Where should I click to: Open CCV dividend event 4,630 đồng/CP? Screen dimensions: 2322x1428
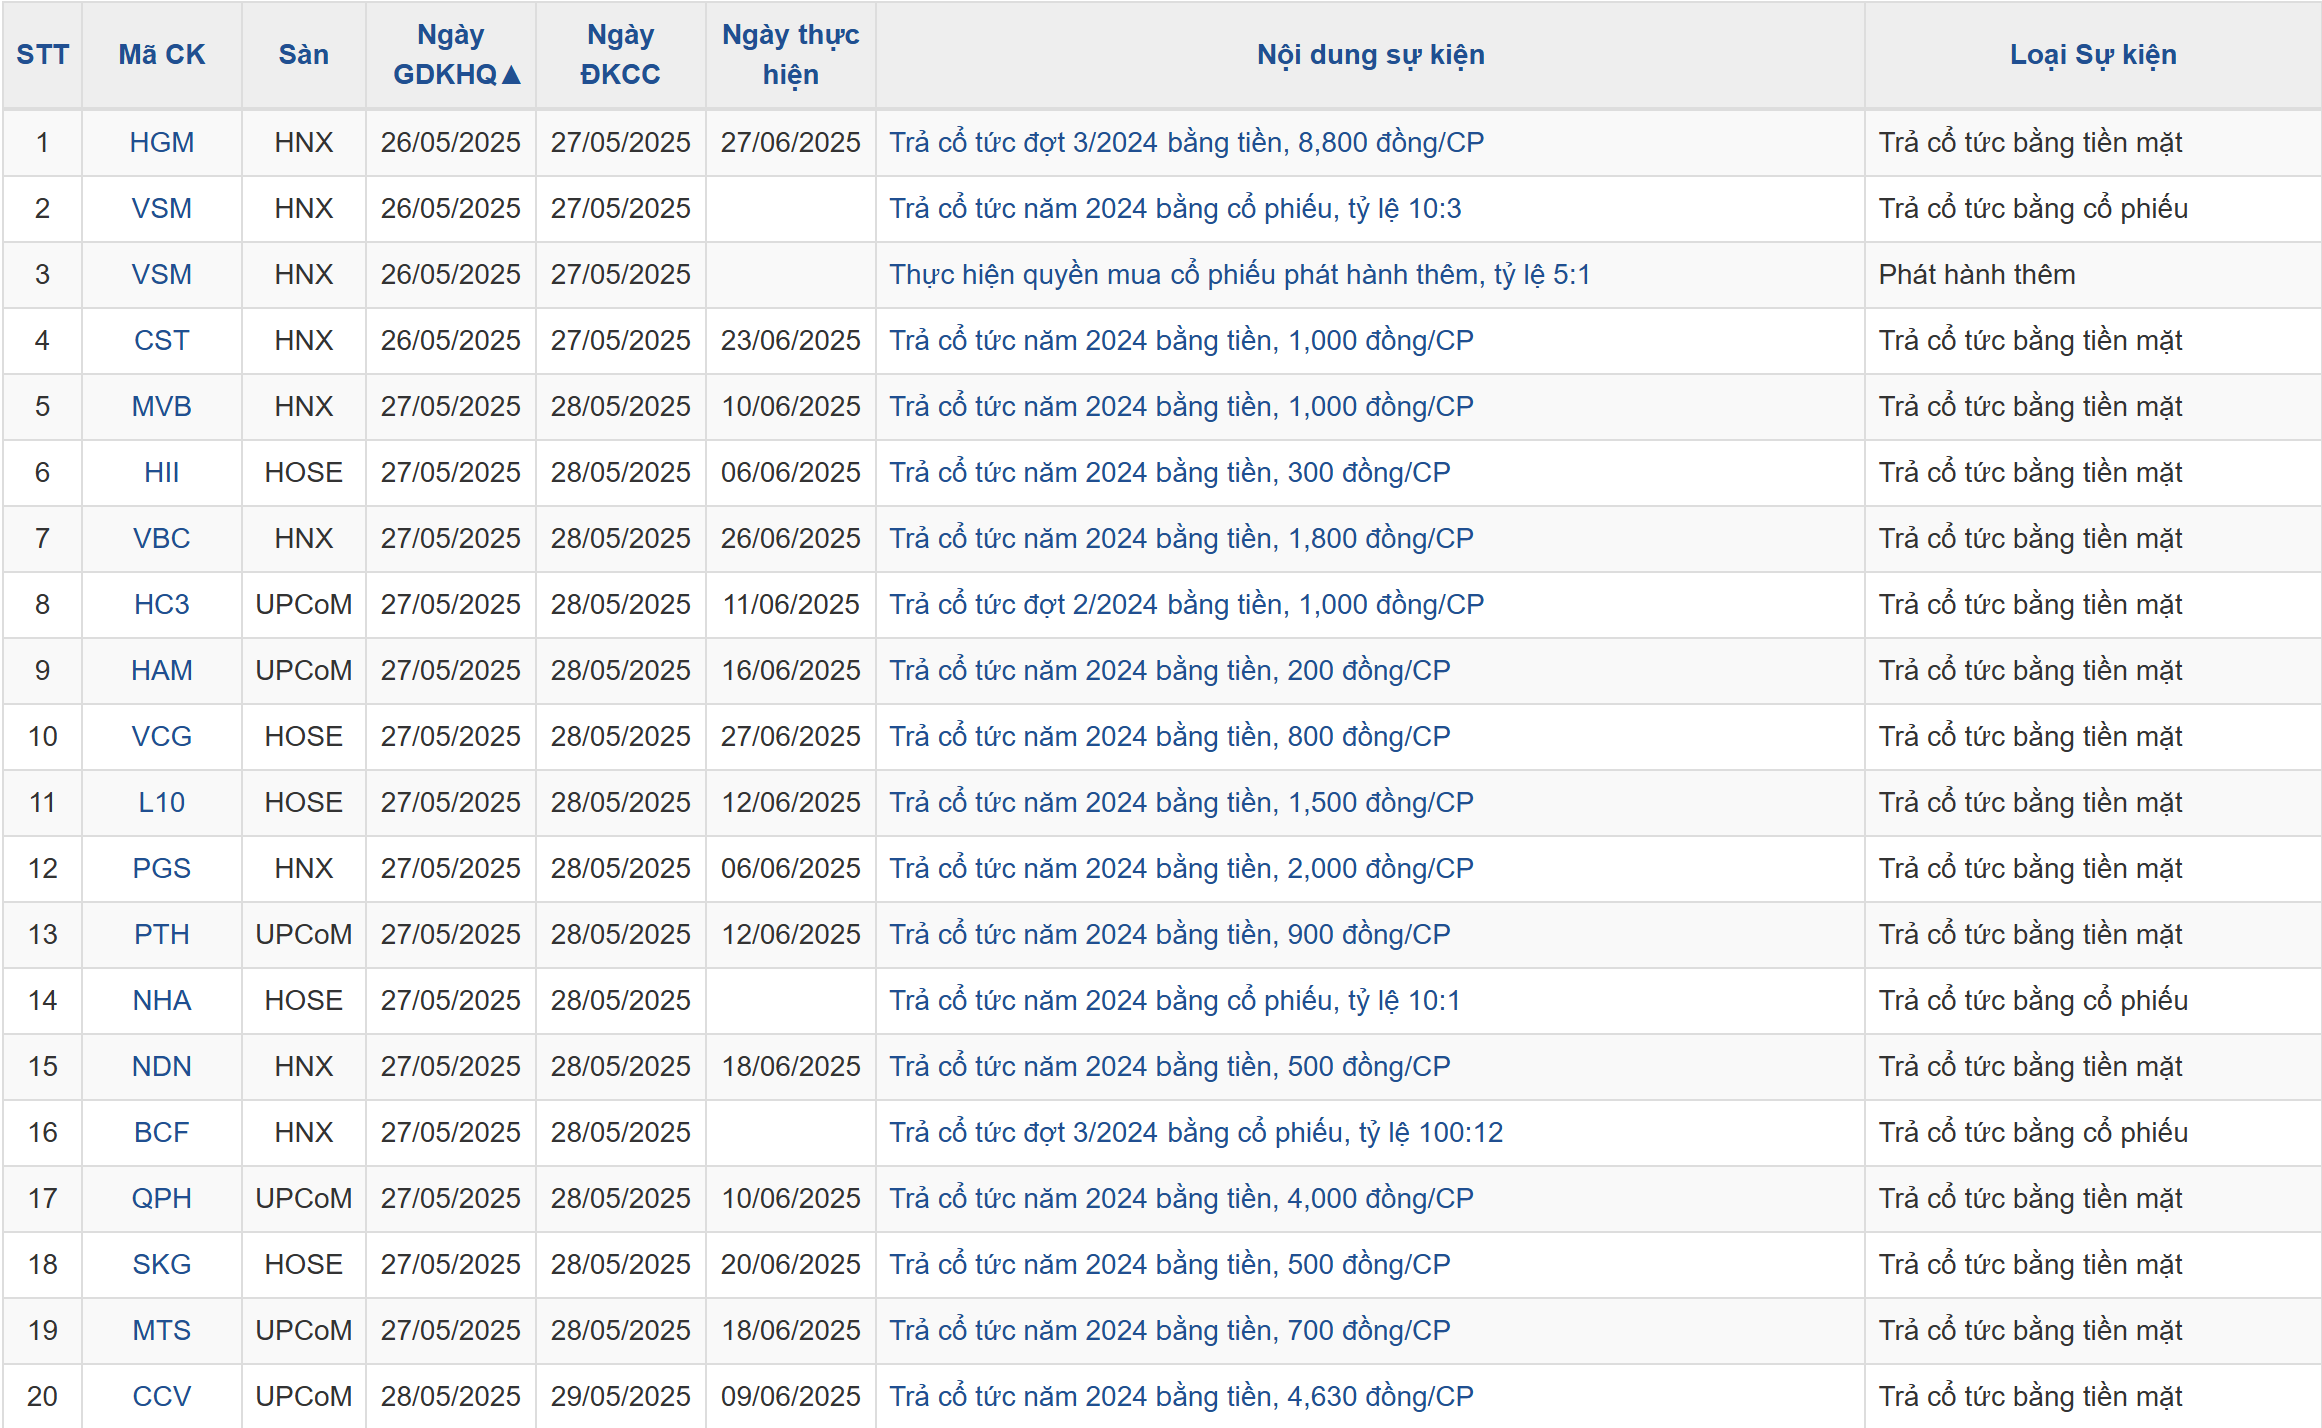tap(1182, 1397)
